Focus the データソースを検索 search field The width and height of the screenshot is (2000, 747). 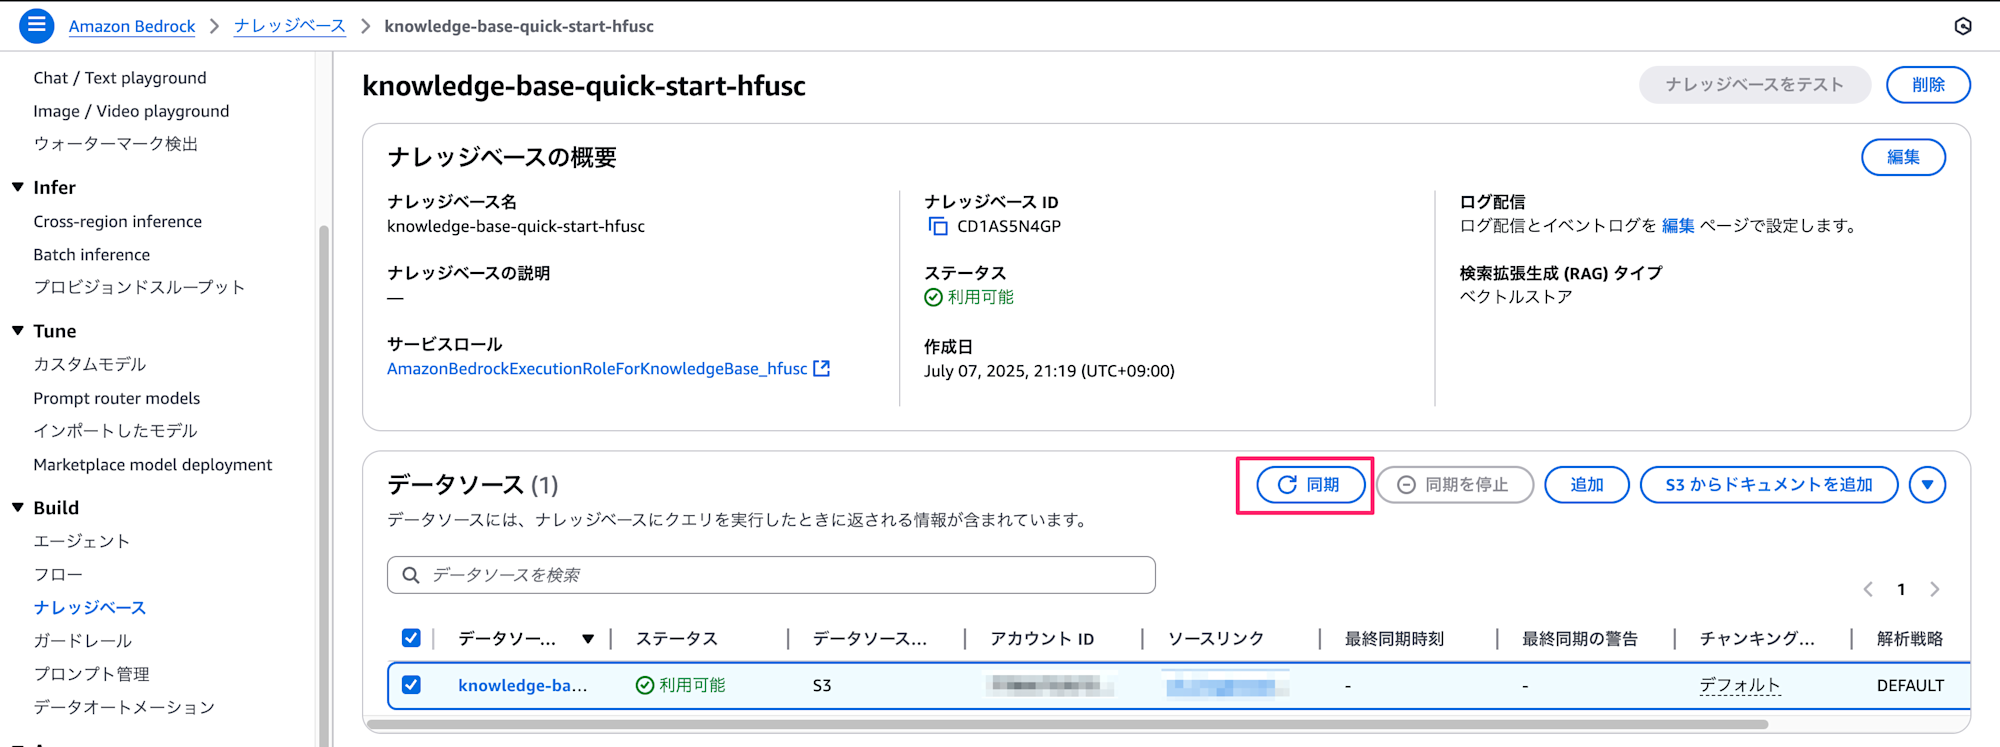(x=771, y=575)
